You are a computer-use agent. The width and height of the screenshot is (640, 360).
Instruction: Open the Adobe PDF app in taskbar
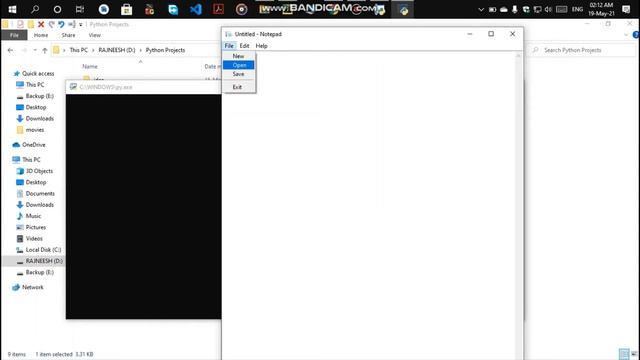click(218, 9)
